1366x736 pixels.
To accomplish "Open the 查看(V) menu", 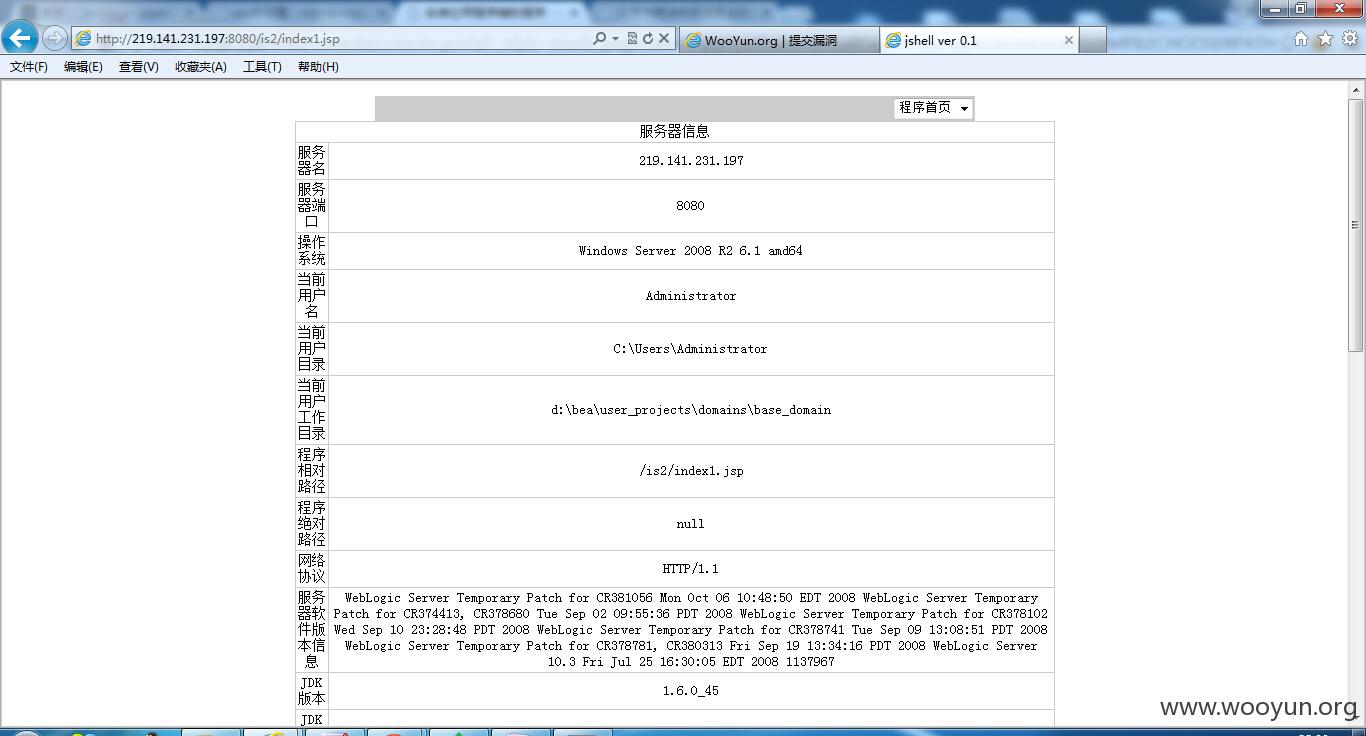I will click(x=138, y=67).
